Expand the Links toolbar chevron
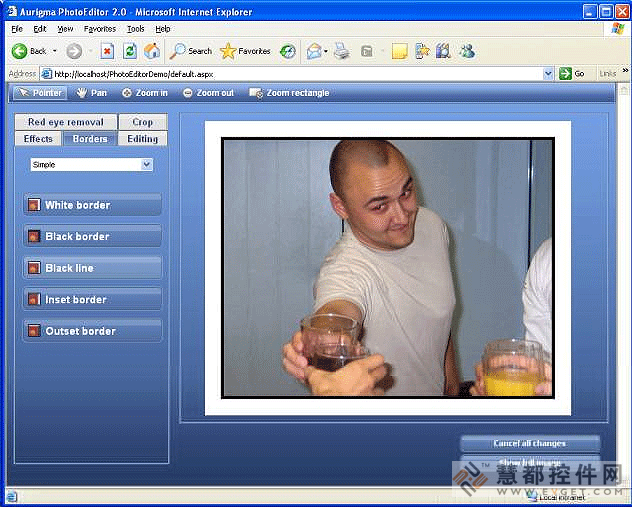Image resolution: width=632 pixels, height=507 pixels. (x=625, y=71)
